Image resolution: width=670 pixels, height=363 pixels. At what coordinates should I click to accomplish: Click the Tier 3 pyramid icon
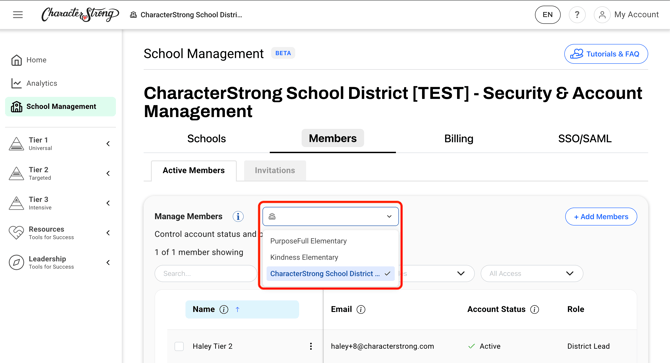tap(16, 203)
